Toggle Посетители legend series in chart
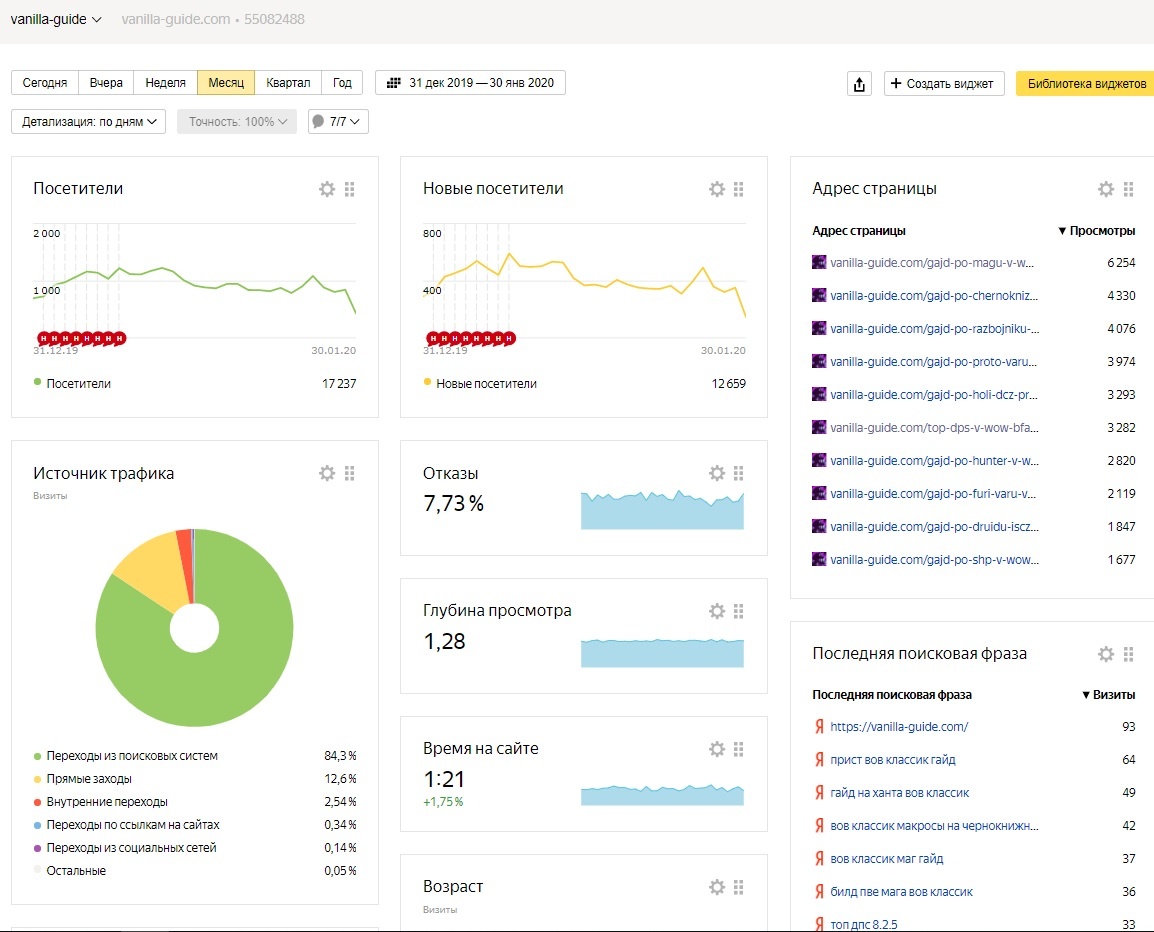Image resolution: width=1154 pixels, height=932 pixels. tap(72, 383)
